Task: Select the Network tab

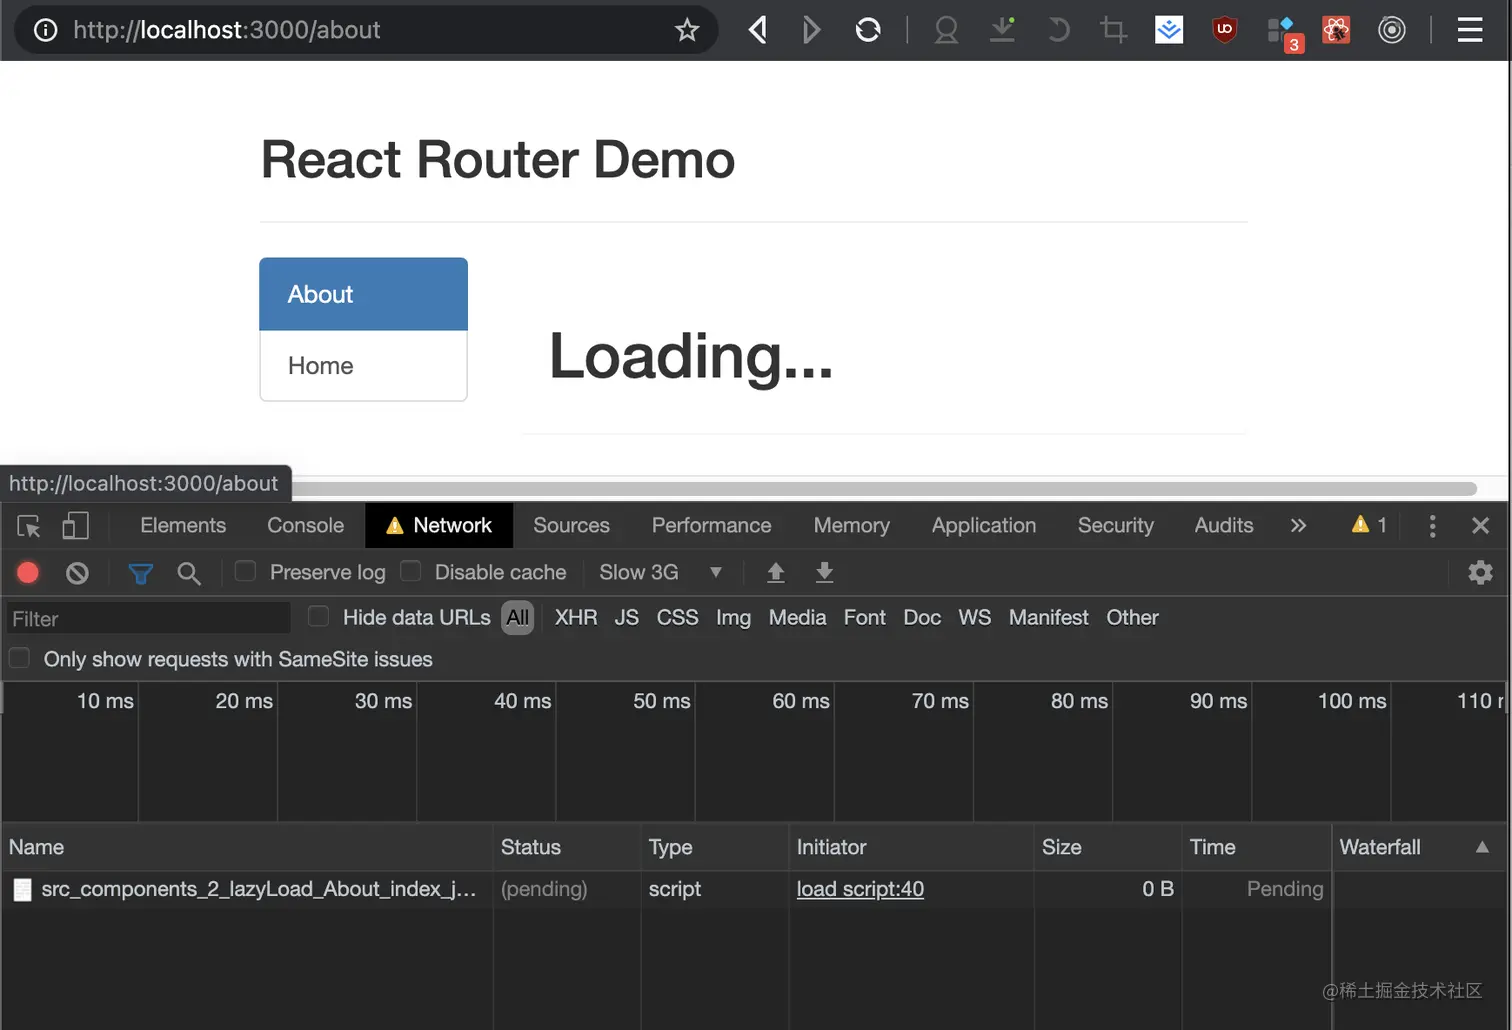Action: [x=439, y=525]
